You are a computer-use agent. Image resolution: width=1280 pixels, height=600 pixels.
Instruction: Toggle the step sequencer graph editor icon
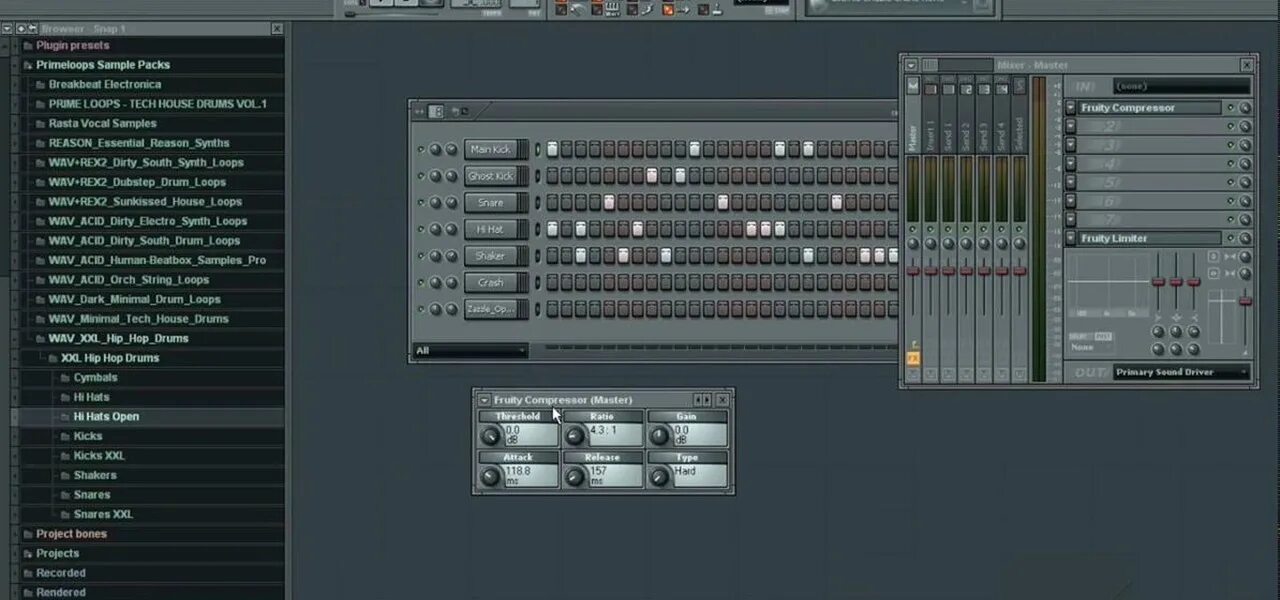436,111
